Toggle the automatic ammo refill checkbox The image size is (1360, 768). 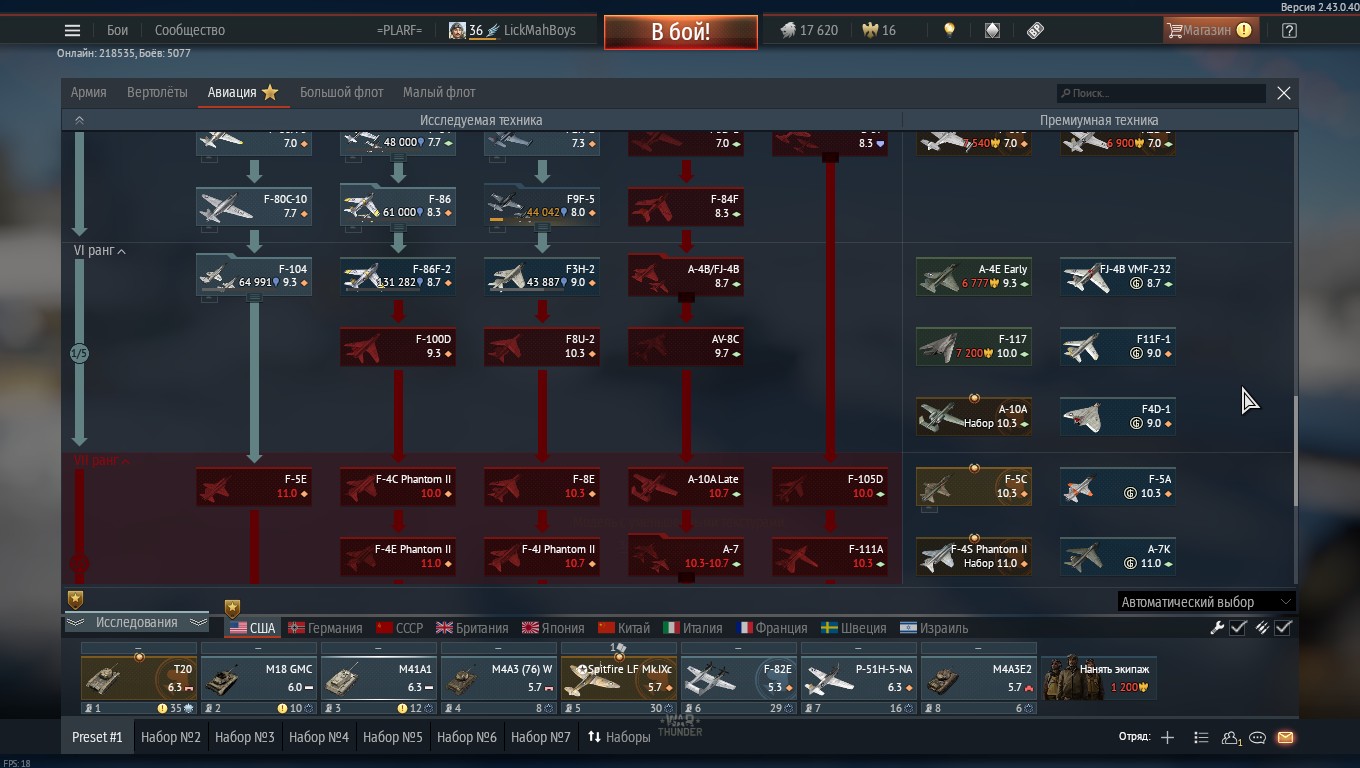[1284, 628]
